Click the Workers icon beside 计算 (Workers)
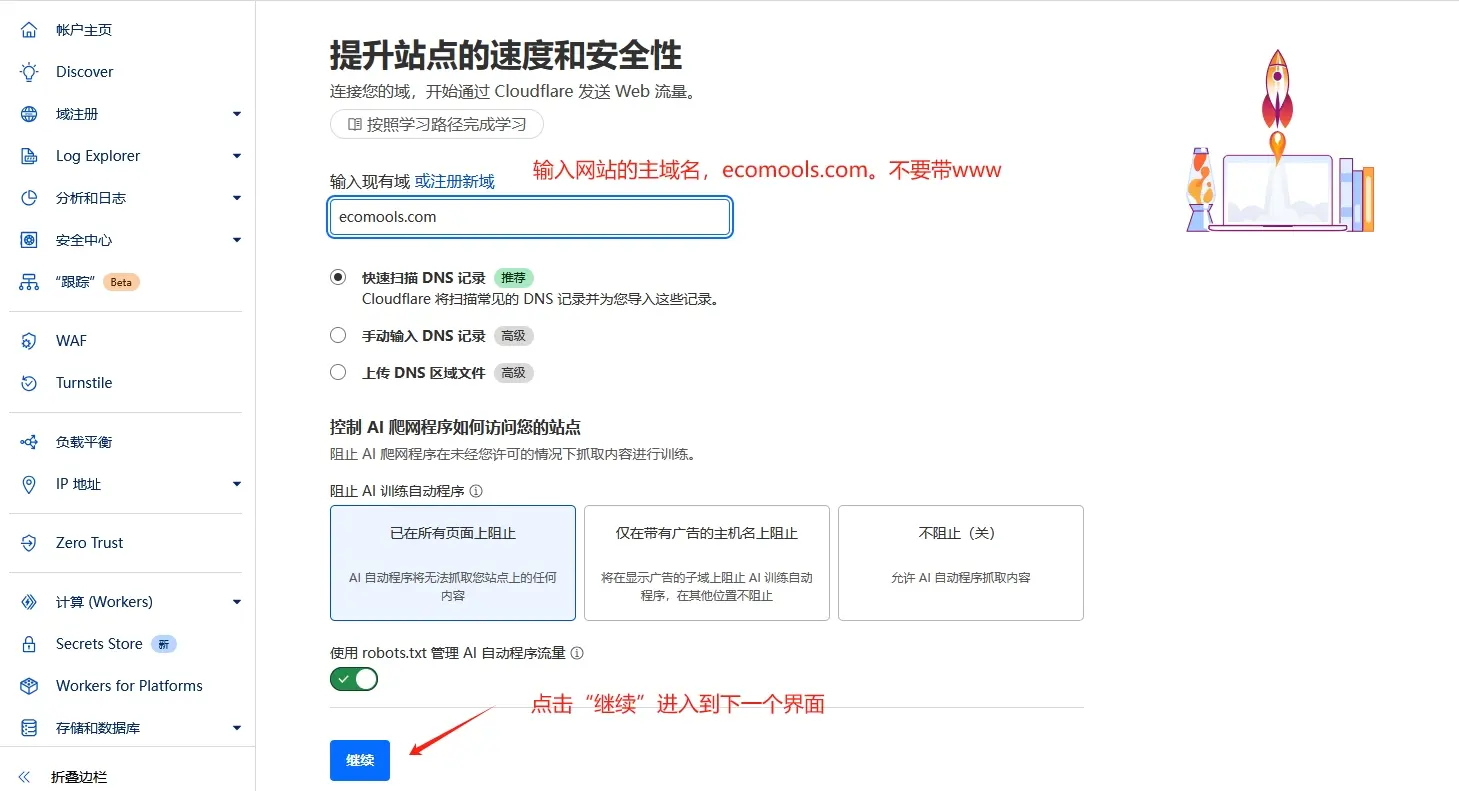This screenshot has width=1459, height=791. pyautogui.click(x=29, y=602)
